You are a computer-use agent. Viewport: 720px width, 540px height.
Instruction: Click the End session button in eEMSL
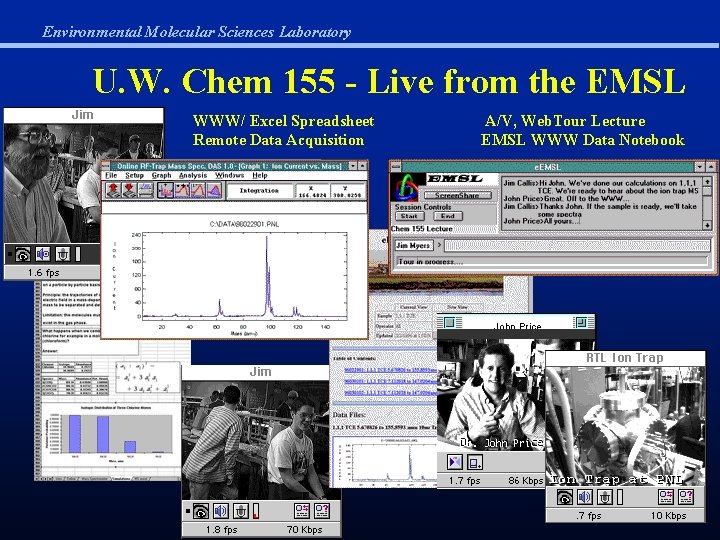point(447,216)
